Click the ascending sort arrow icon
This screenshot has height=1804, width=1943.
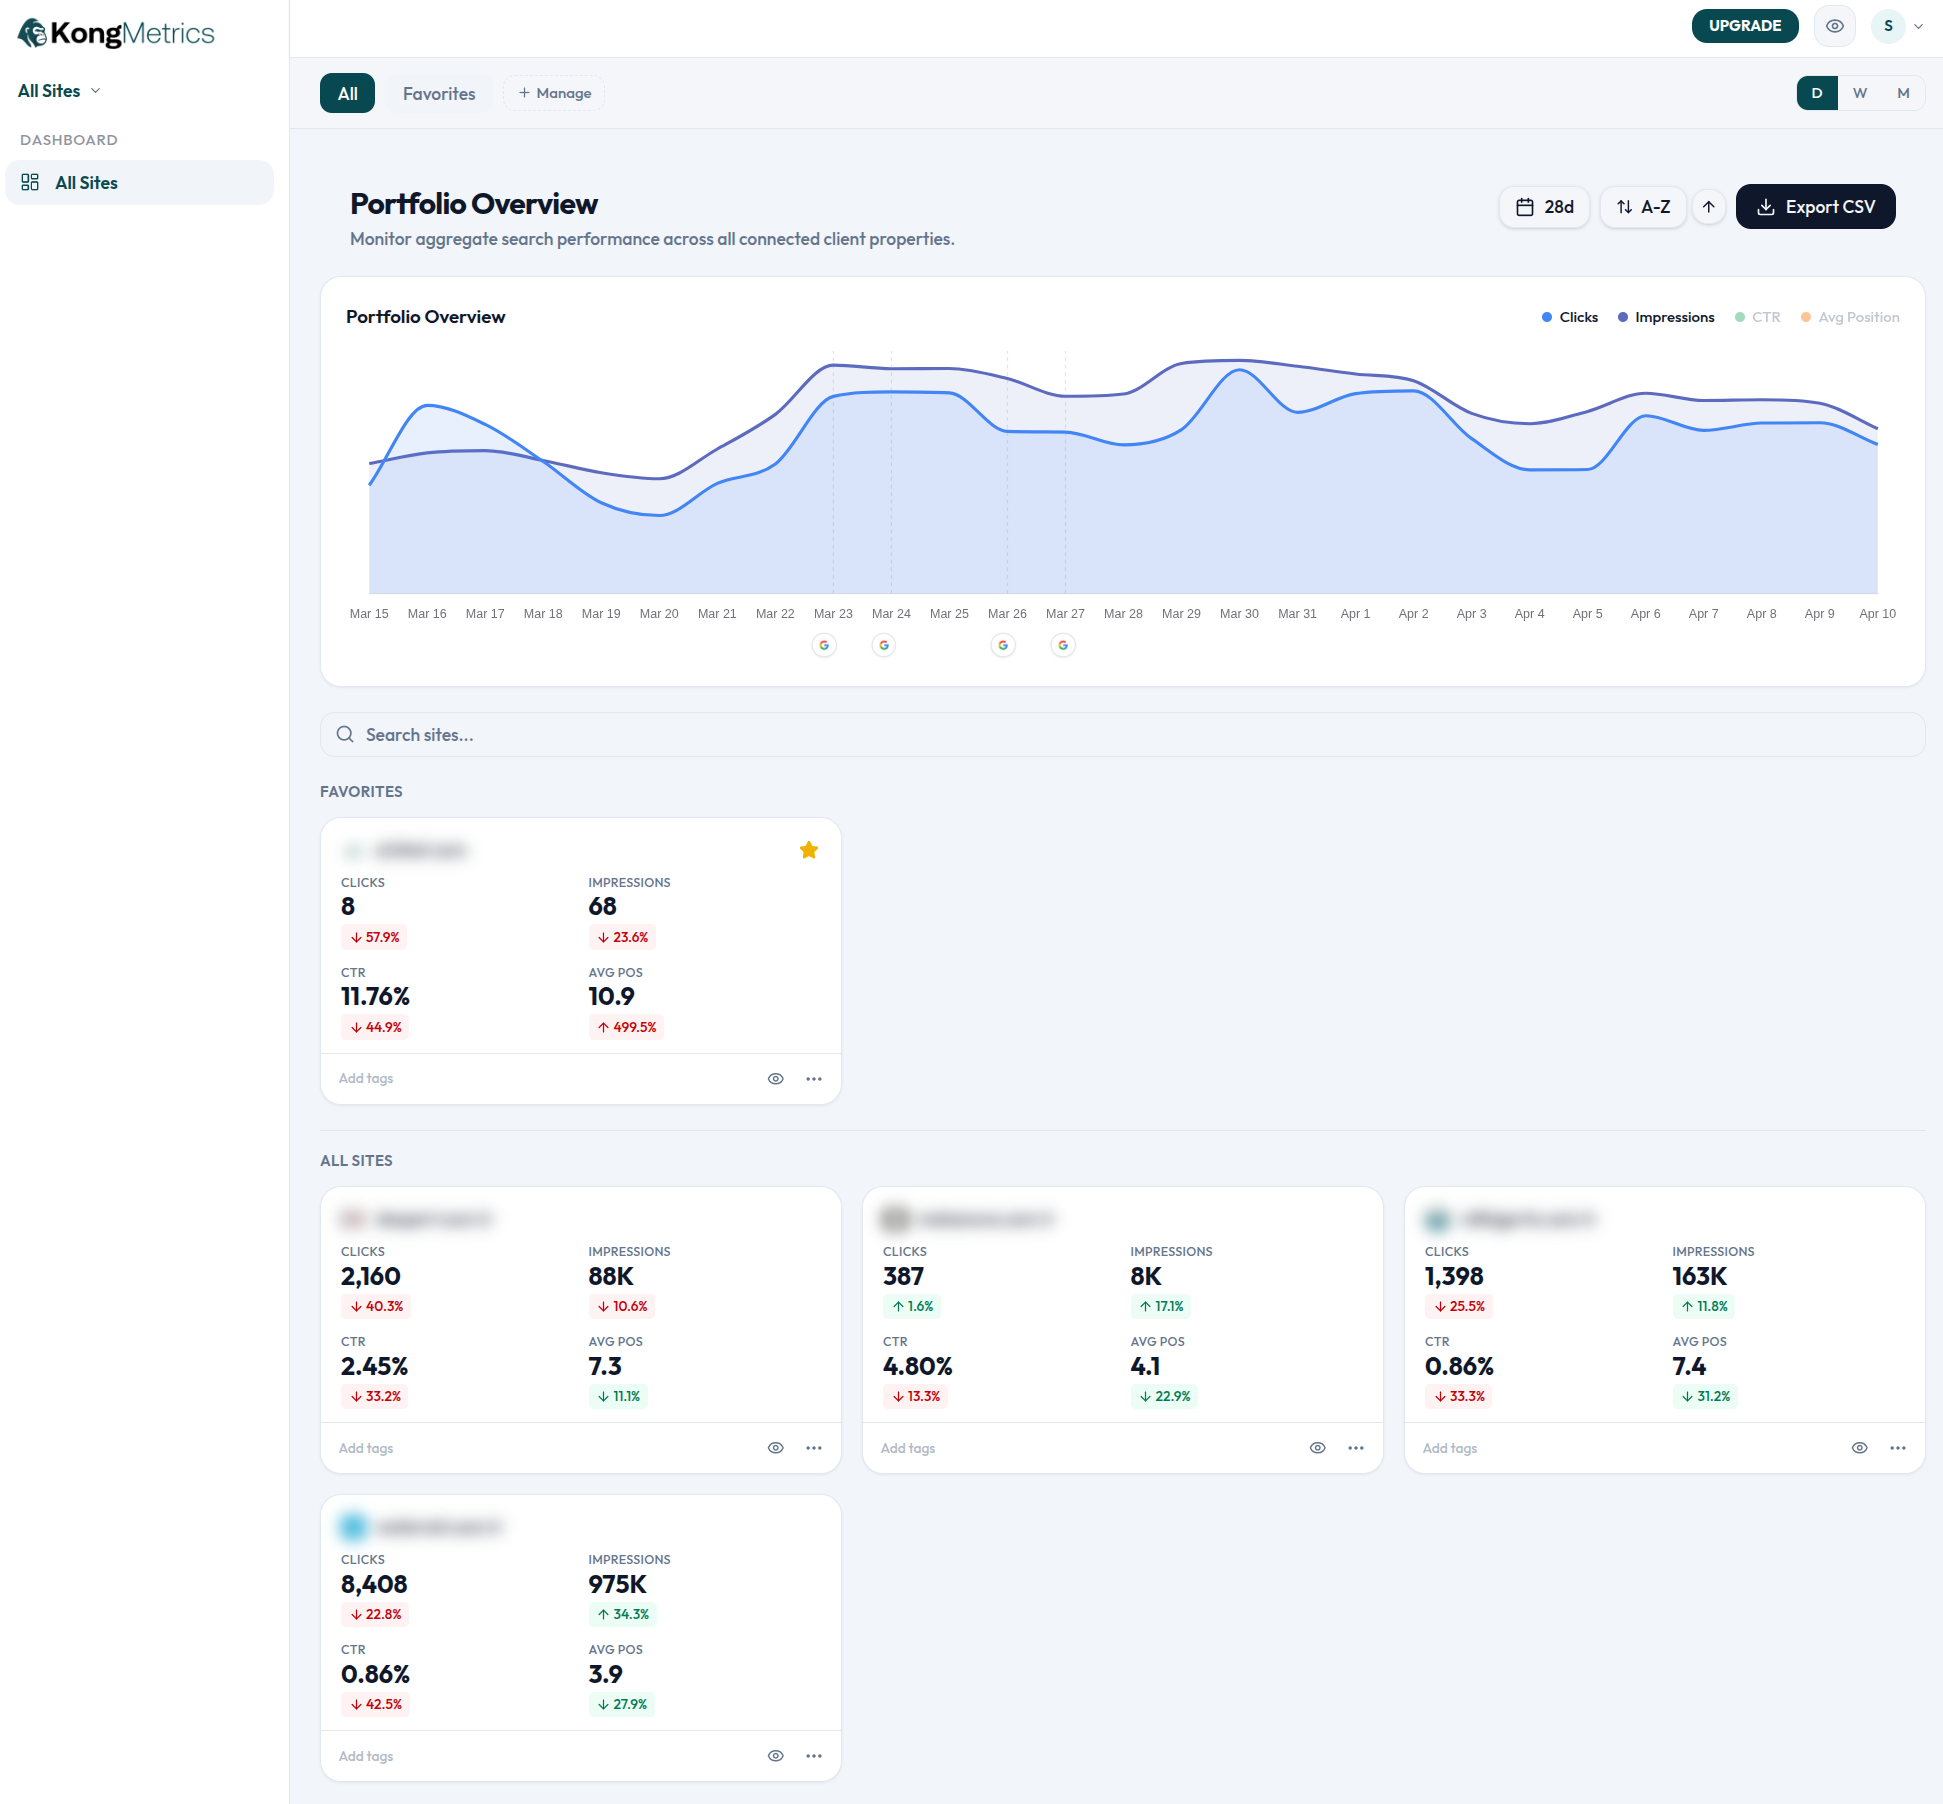tap(1709, 207)
